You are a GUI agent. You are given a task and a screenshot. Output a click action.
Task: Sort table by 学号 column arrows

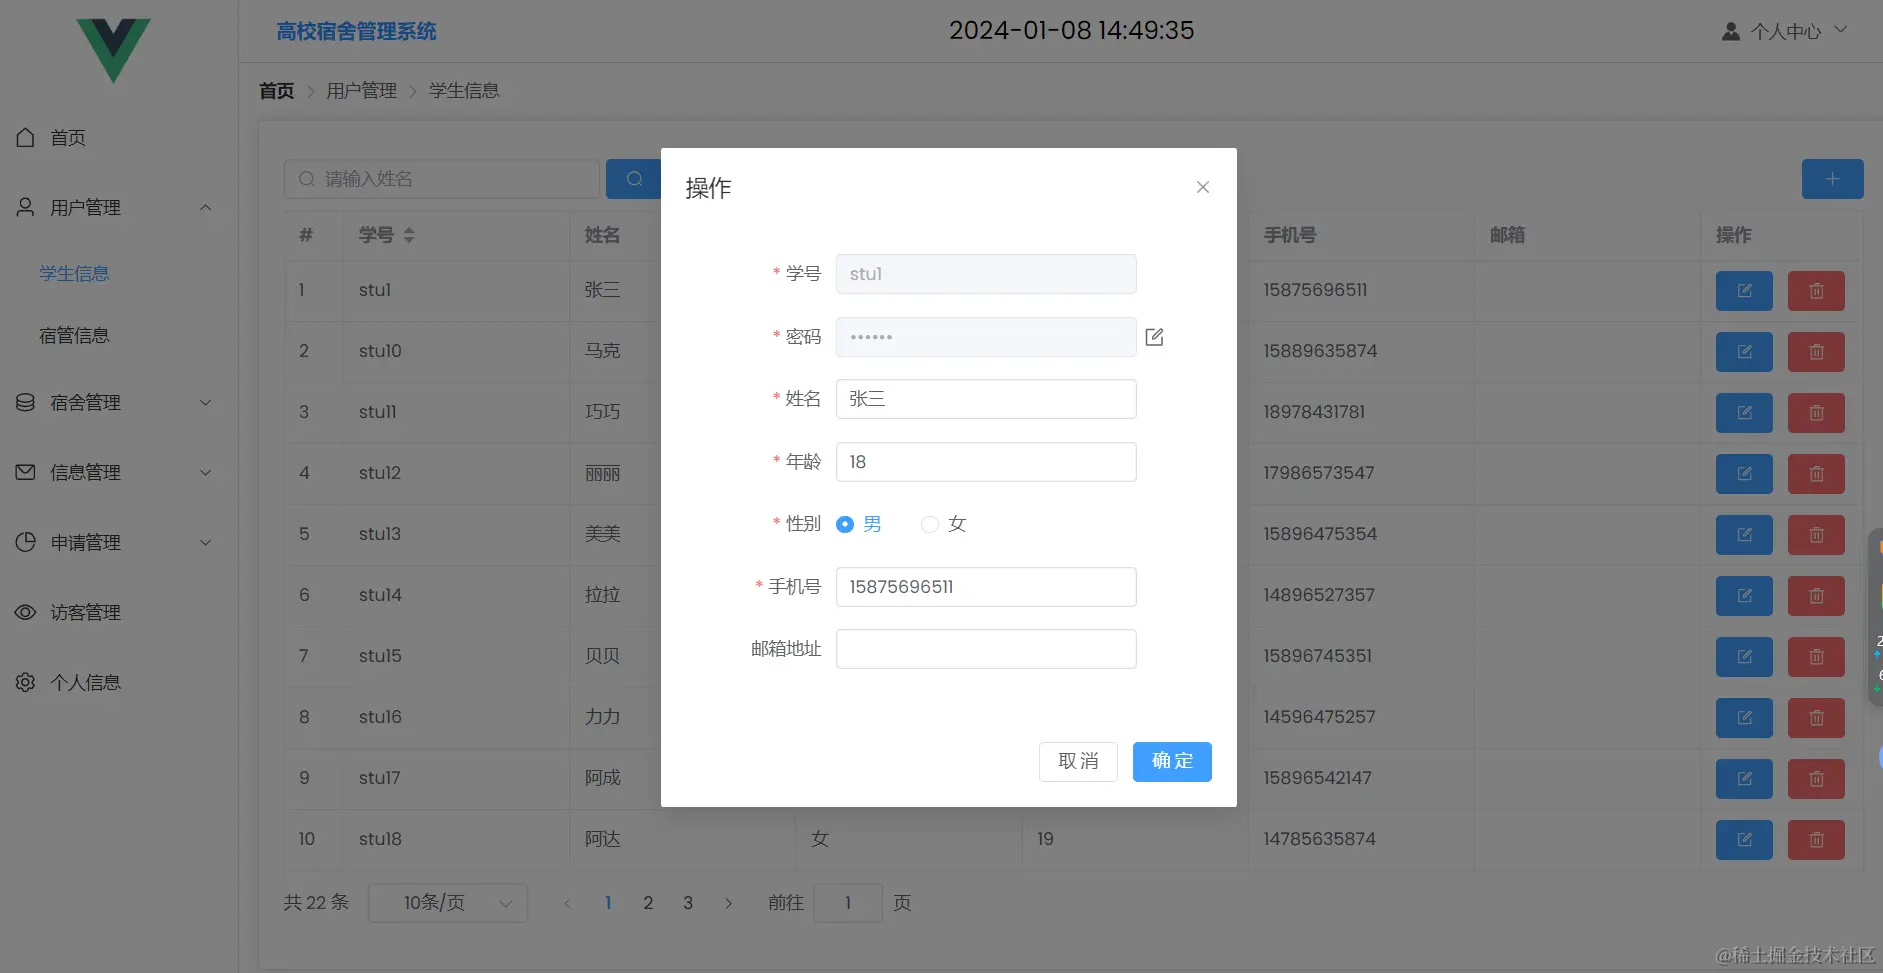click(409, 235)
